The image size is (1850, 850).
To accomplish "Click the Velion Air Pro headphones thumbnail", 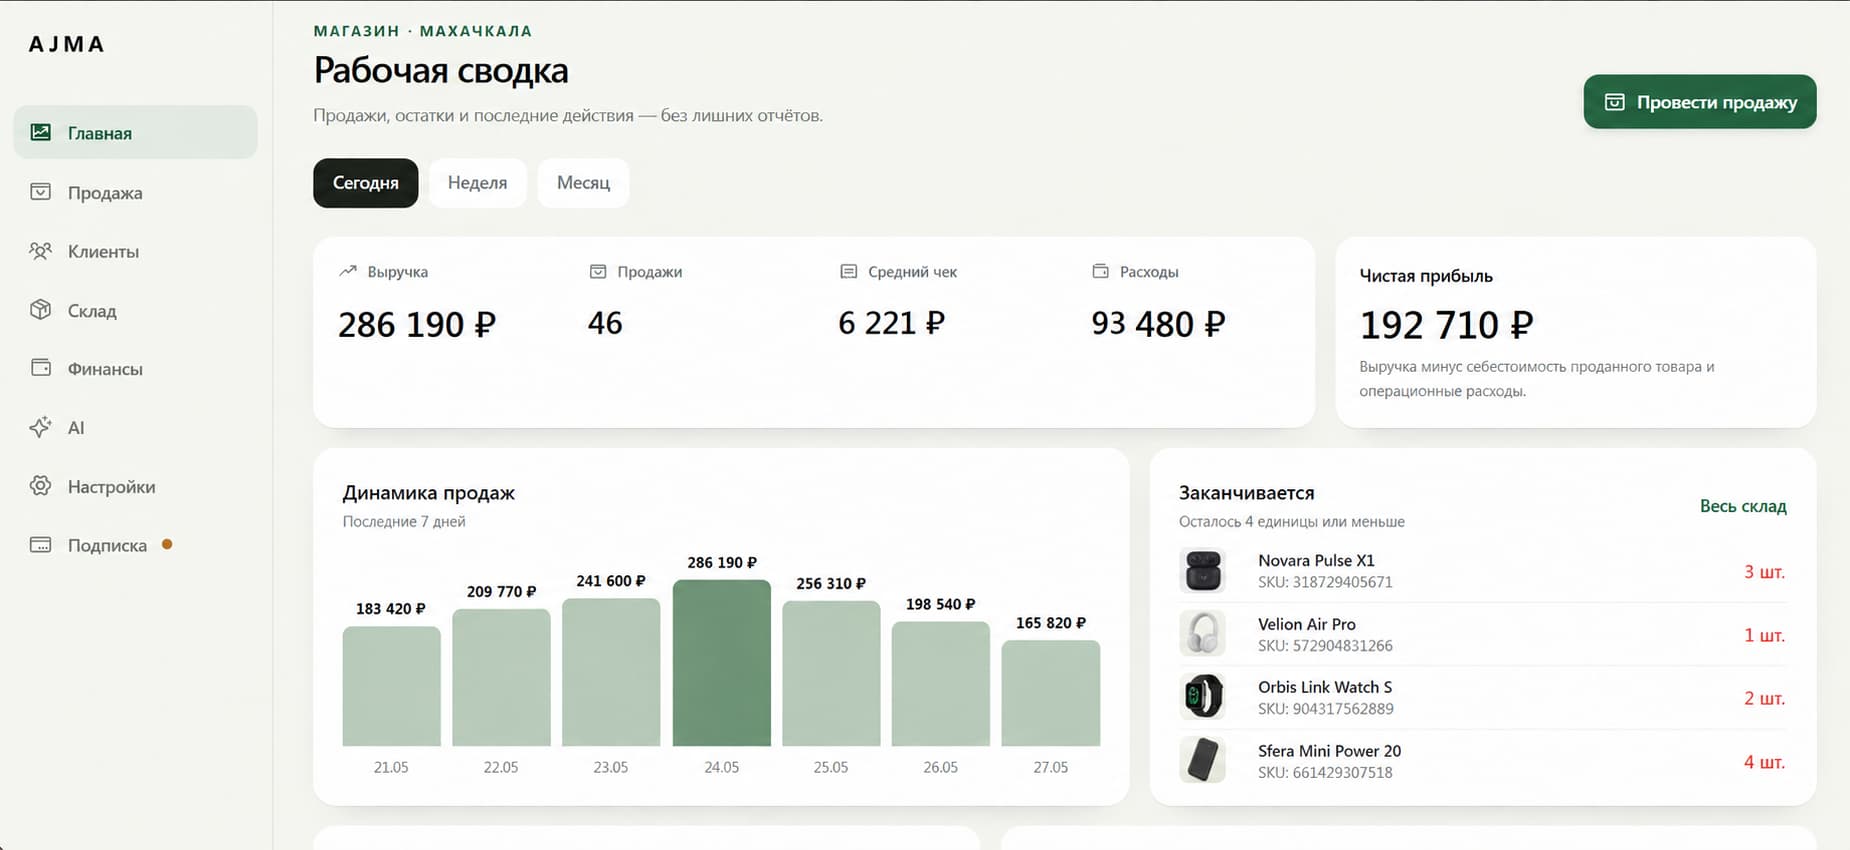I will pyautogui.click(x=1203, y=634).
